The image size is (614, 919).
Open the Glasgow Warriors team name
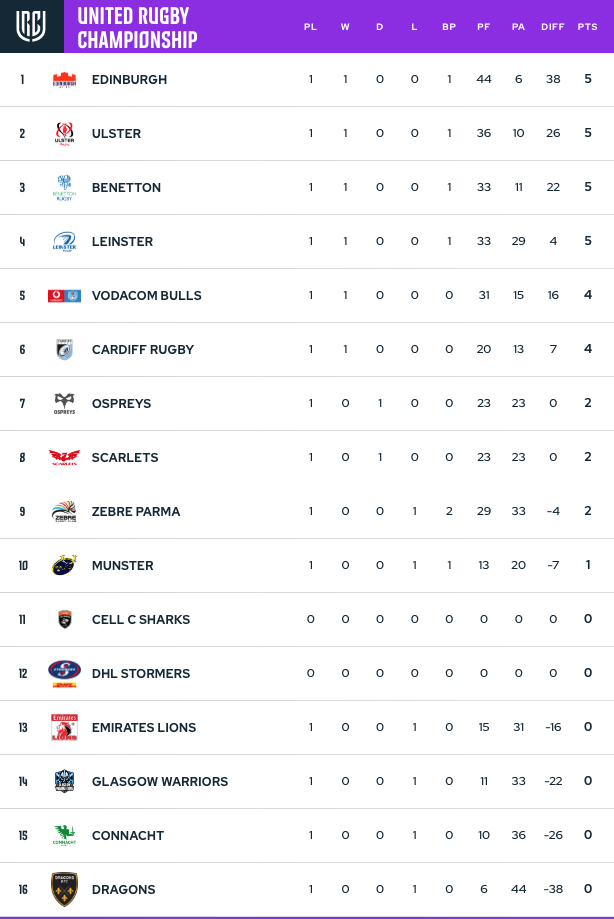(160, 781)
